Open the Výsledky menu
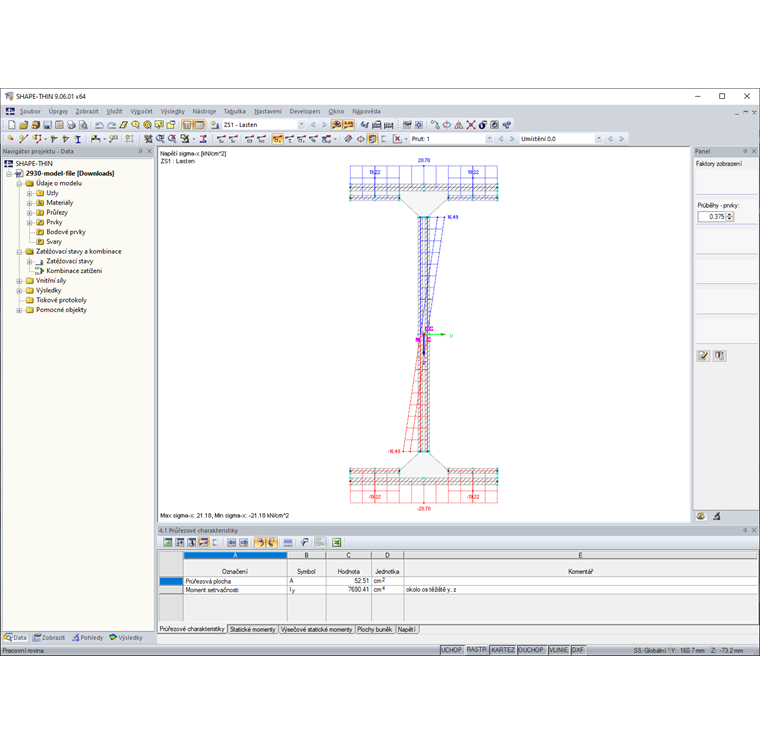 (173, 111)
